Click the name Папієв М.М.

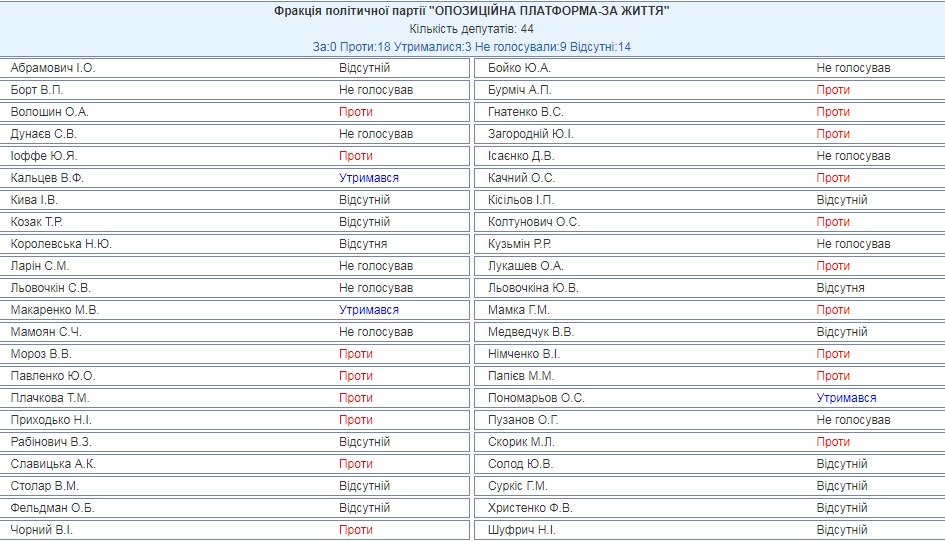[521, 376]
